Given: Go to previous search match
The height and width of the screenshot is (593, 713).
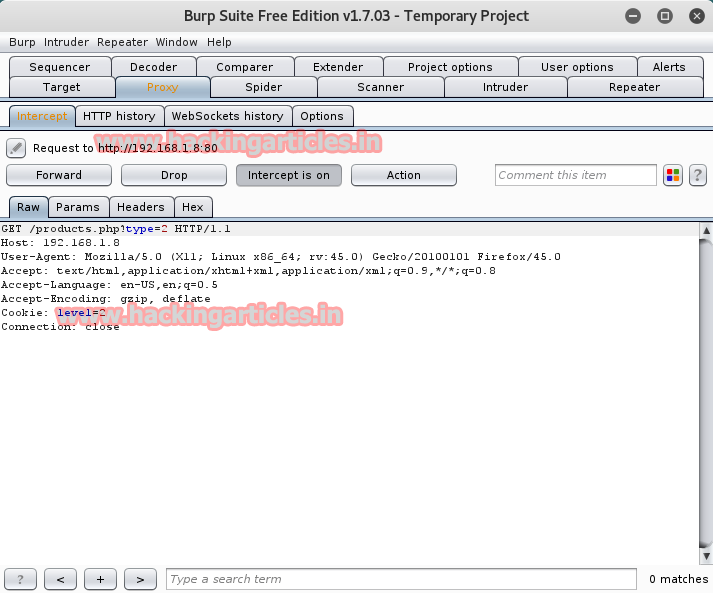Looking at the screenshot, I should click(x=60, y=579).
